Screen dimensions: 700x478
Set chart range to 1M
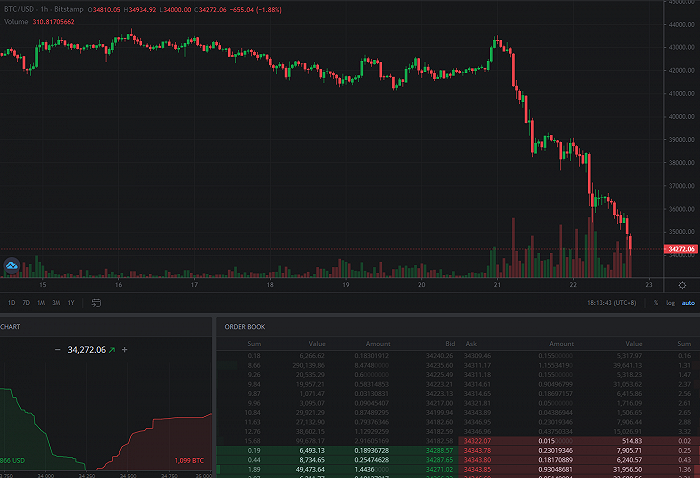(41, 303)
